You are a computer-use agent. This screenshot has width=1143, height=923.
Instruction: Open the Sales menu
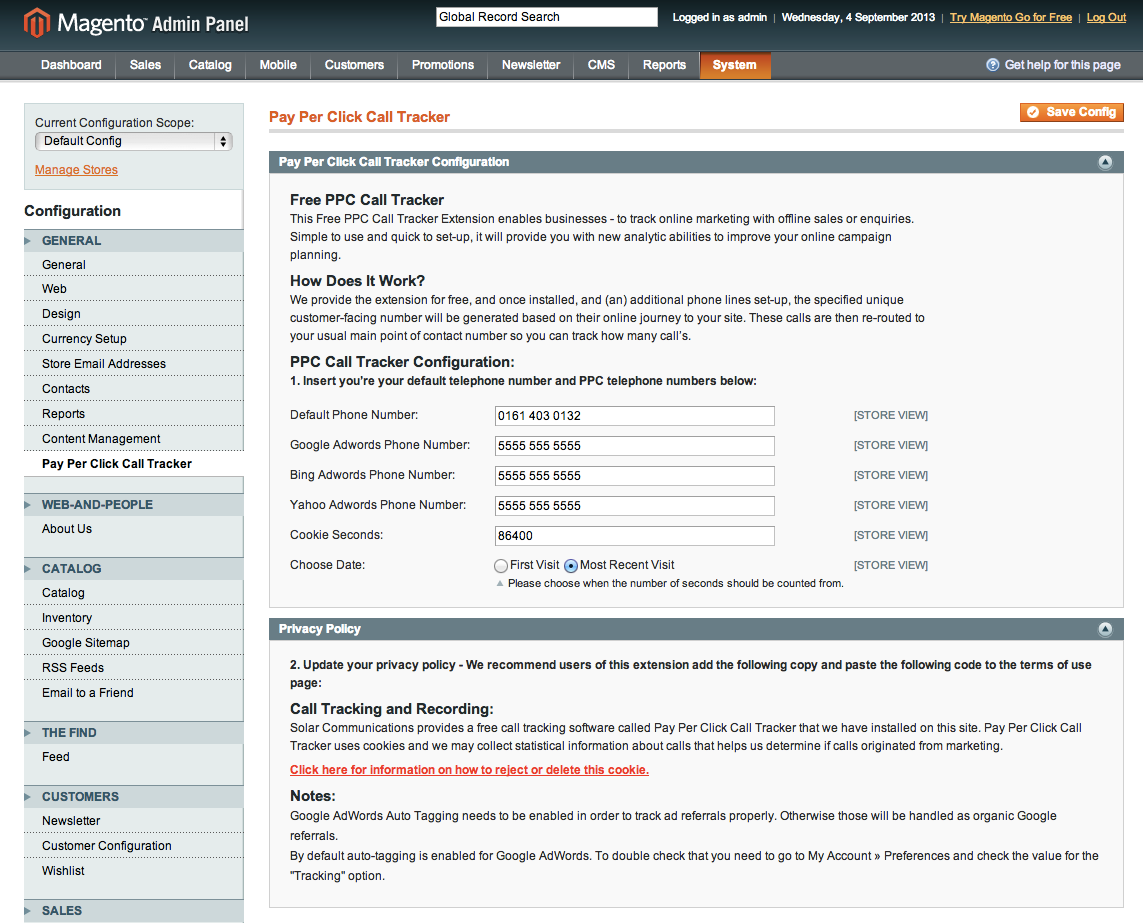145,65
